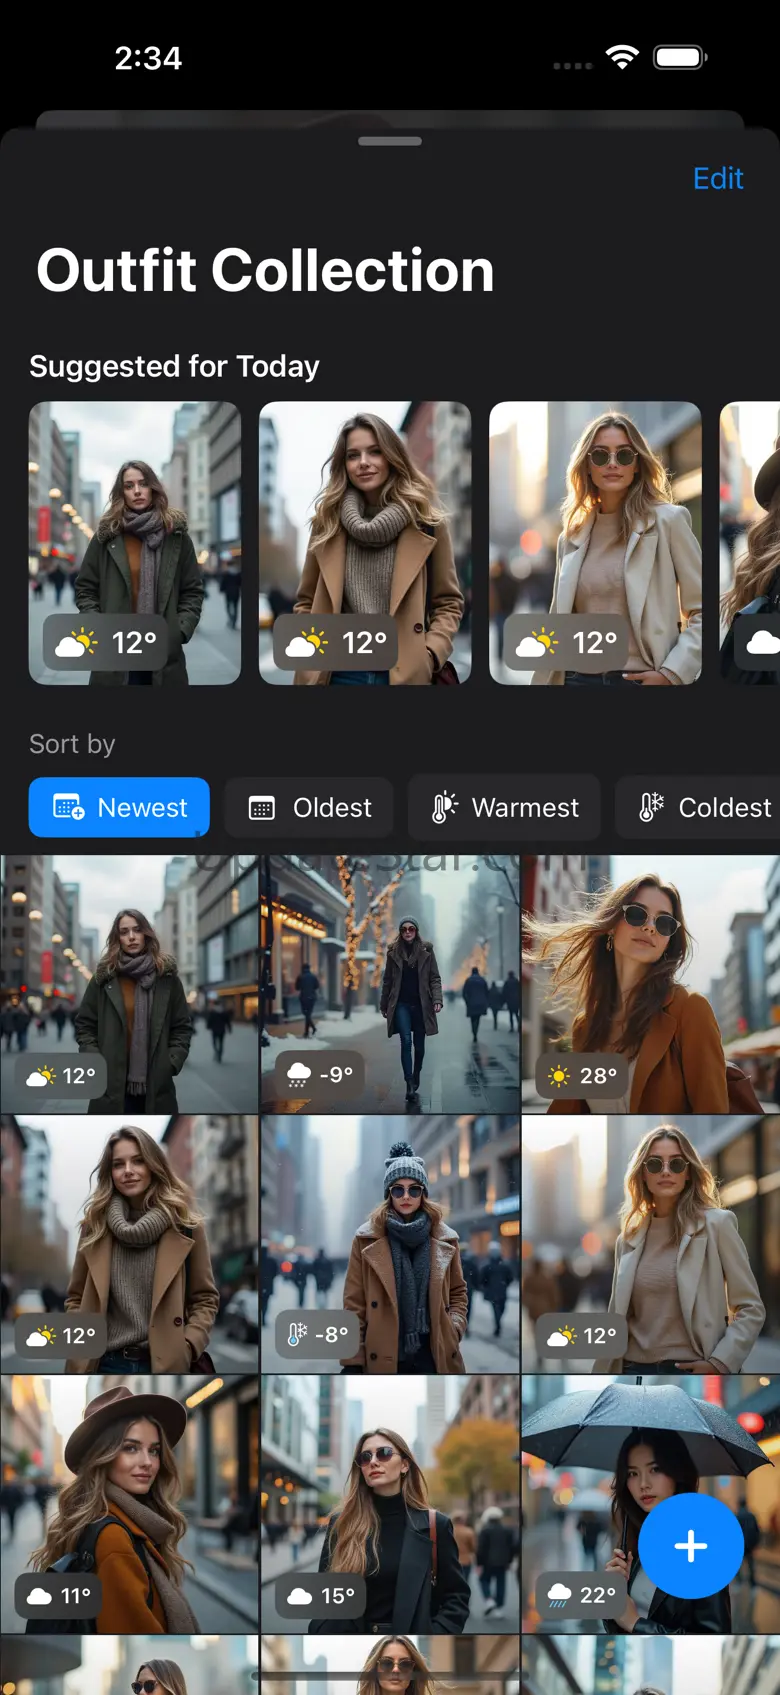Click the hot thermometer icon on Warmest
The height and width of the screenshot is (1695, 780).
click(444, 807)
